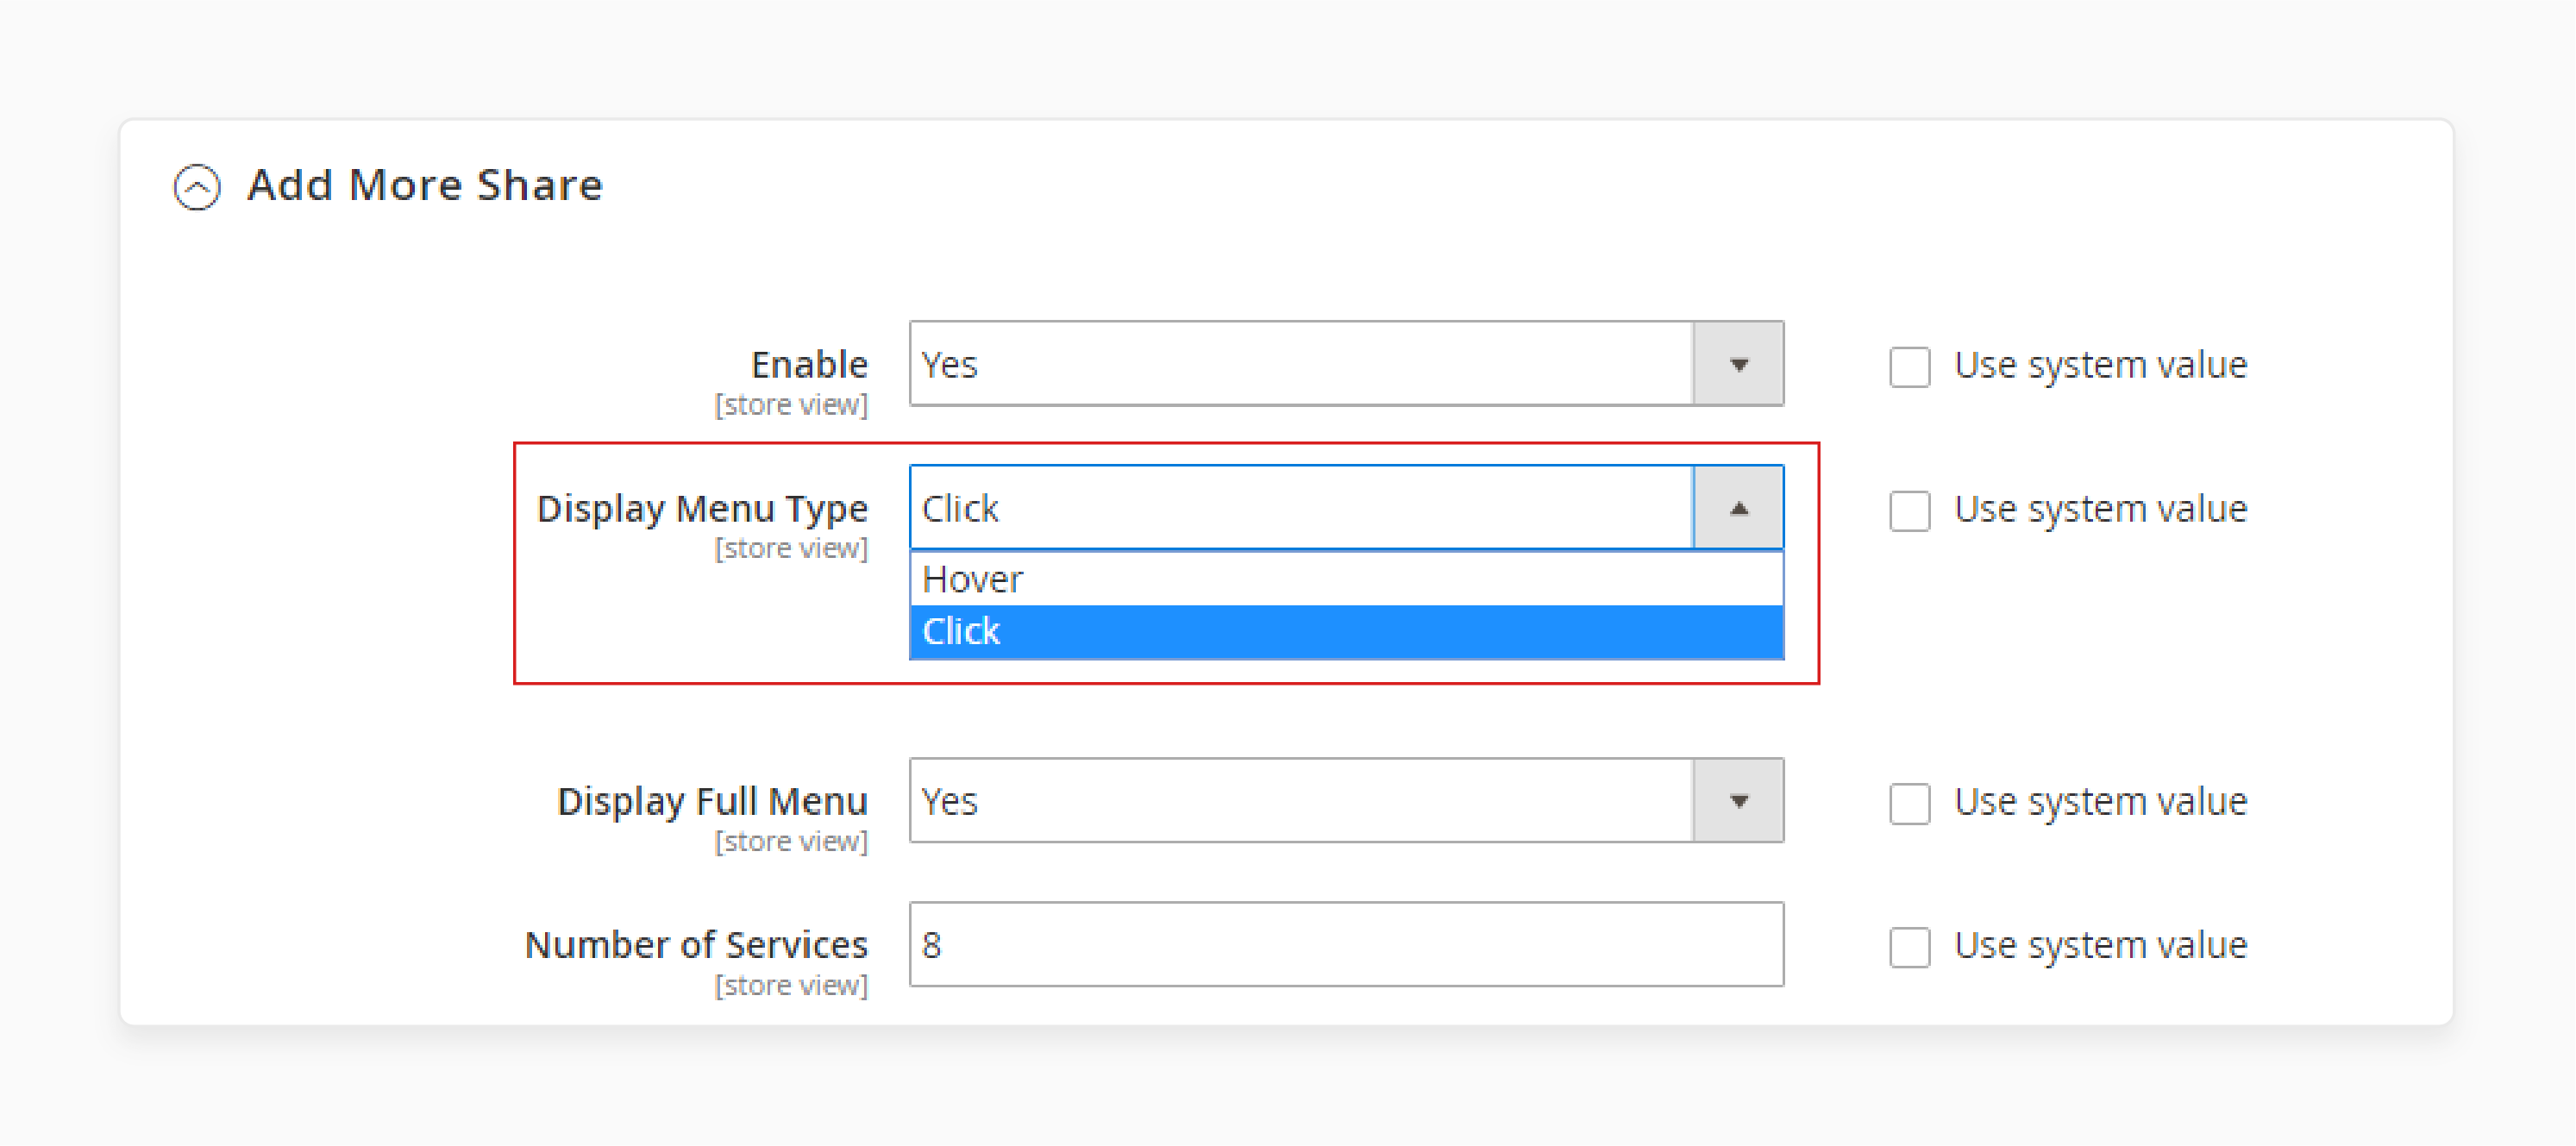Viewport: 2576px width, 1146px height.
Task: Open the Display Full Menu dropdown
Action: click(1346, 800)
